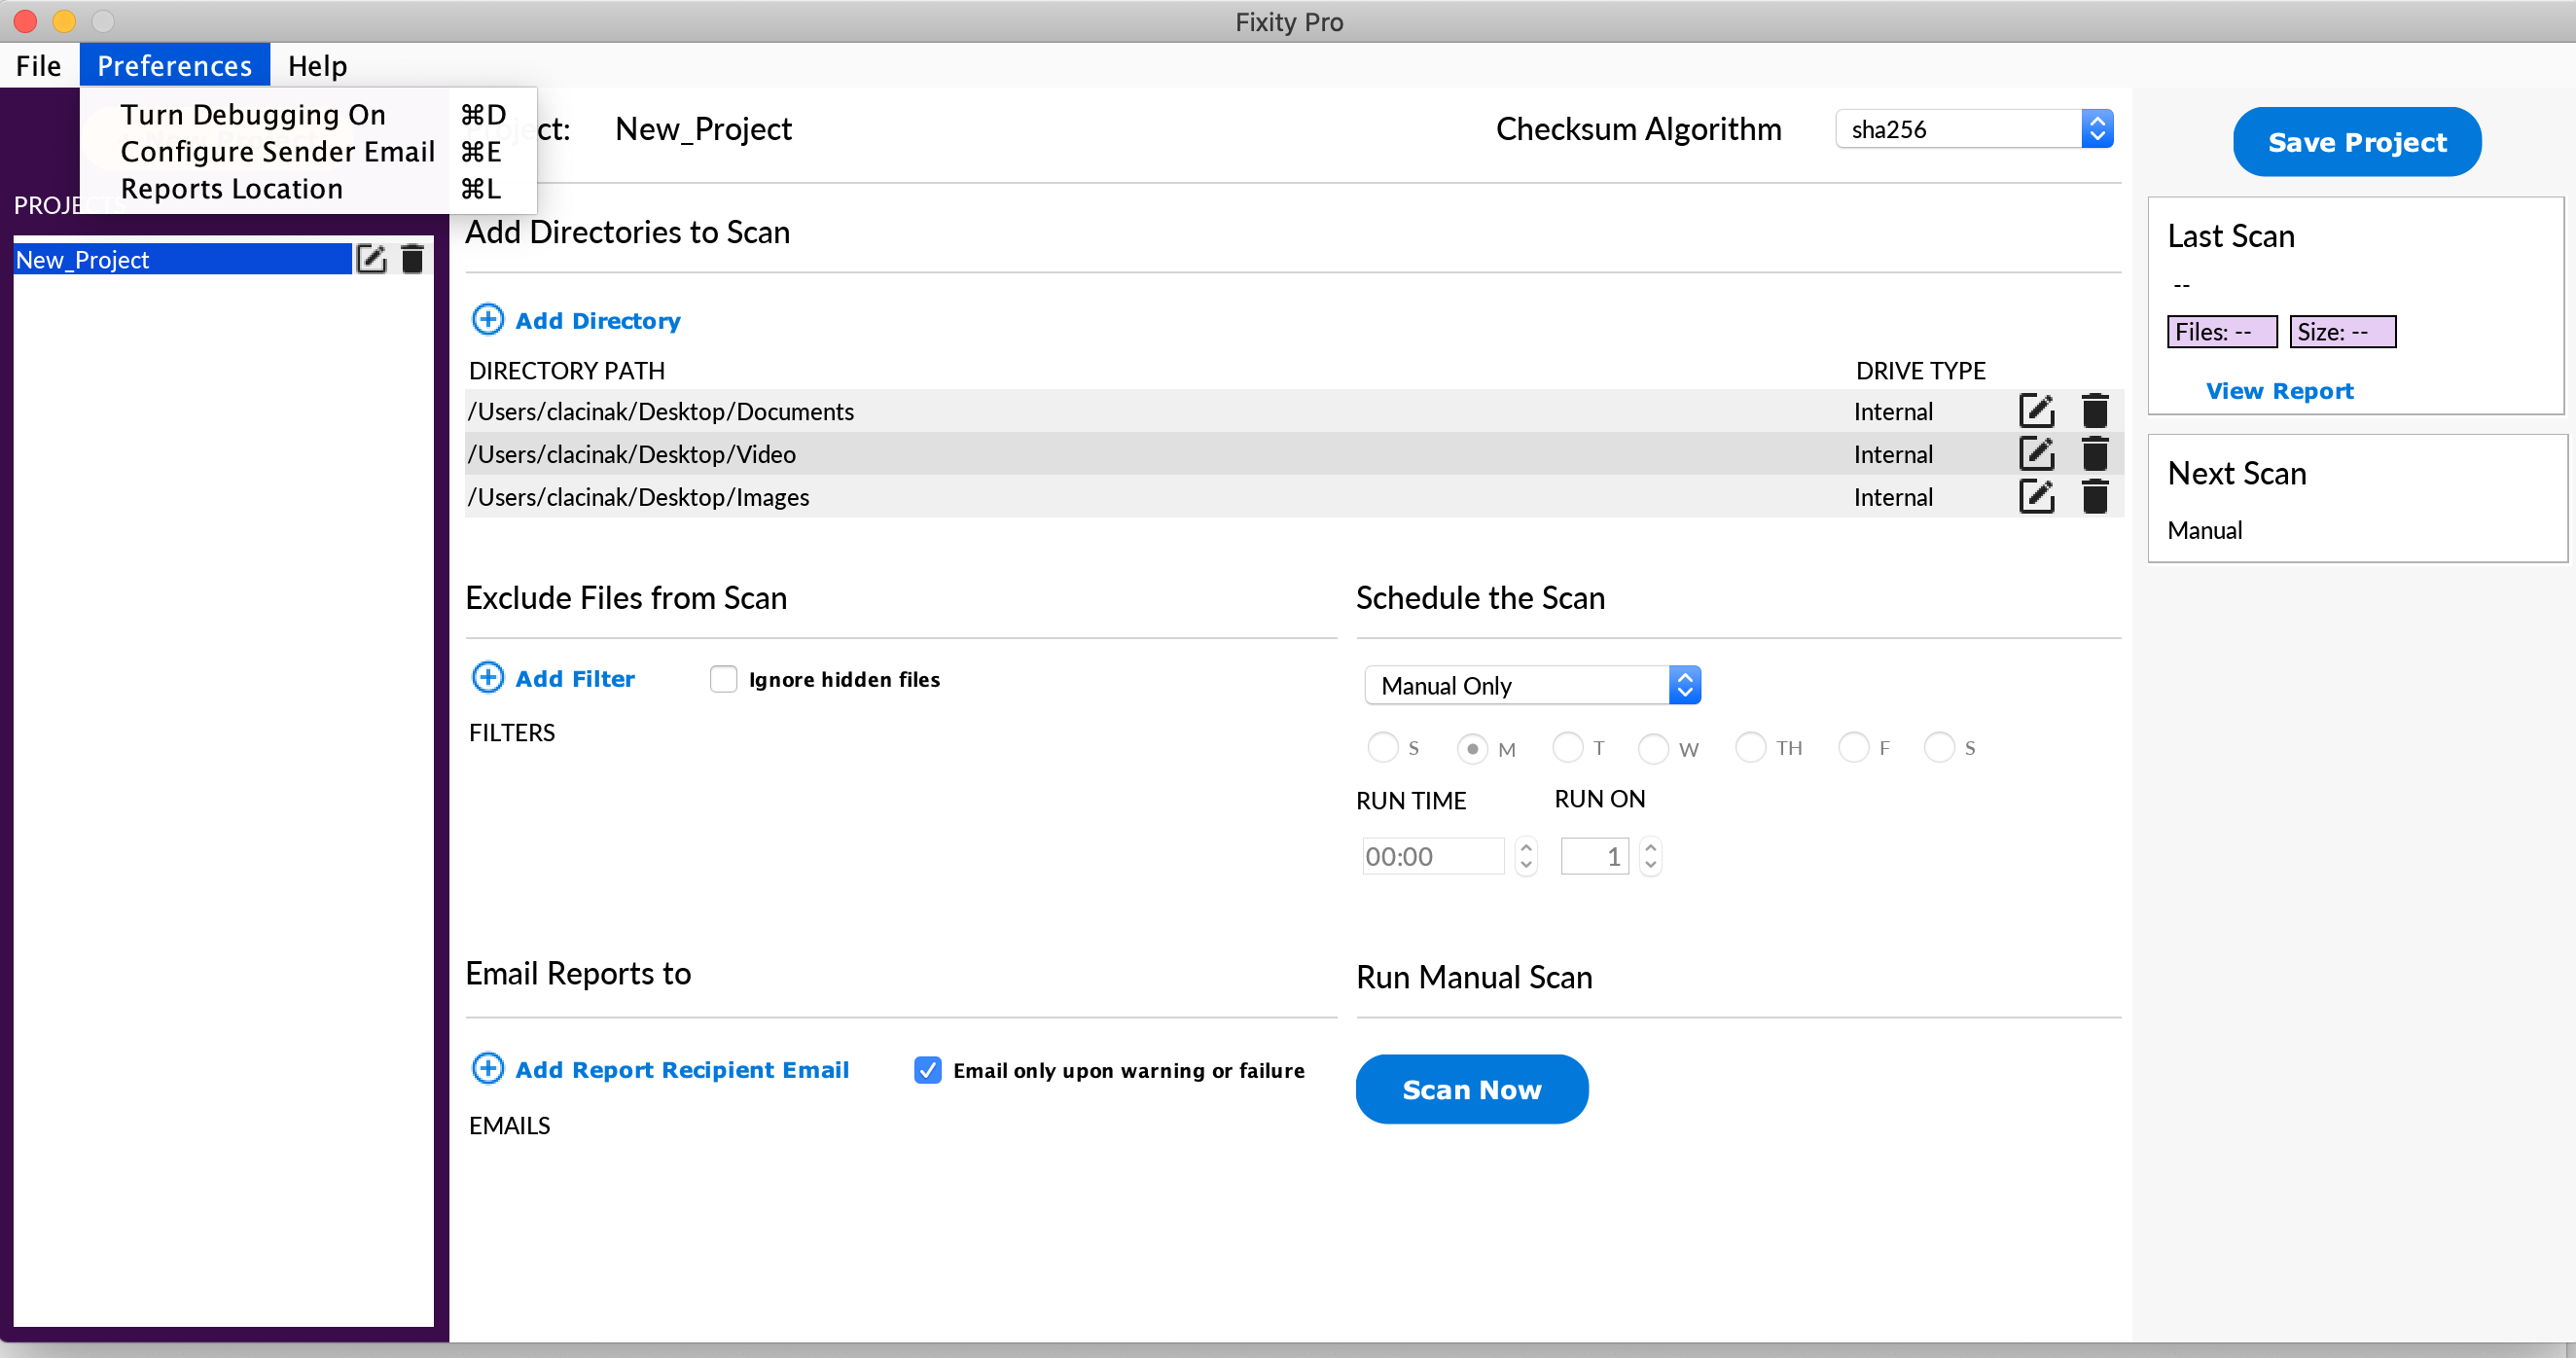Screen dimensions: 2576x1358
Task: Click Add Report Recipient Email link
Action: pos(682,1070)
